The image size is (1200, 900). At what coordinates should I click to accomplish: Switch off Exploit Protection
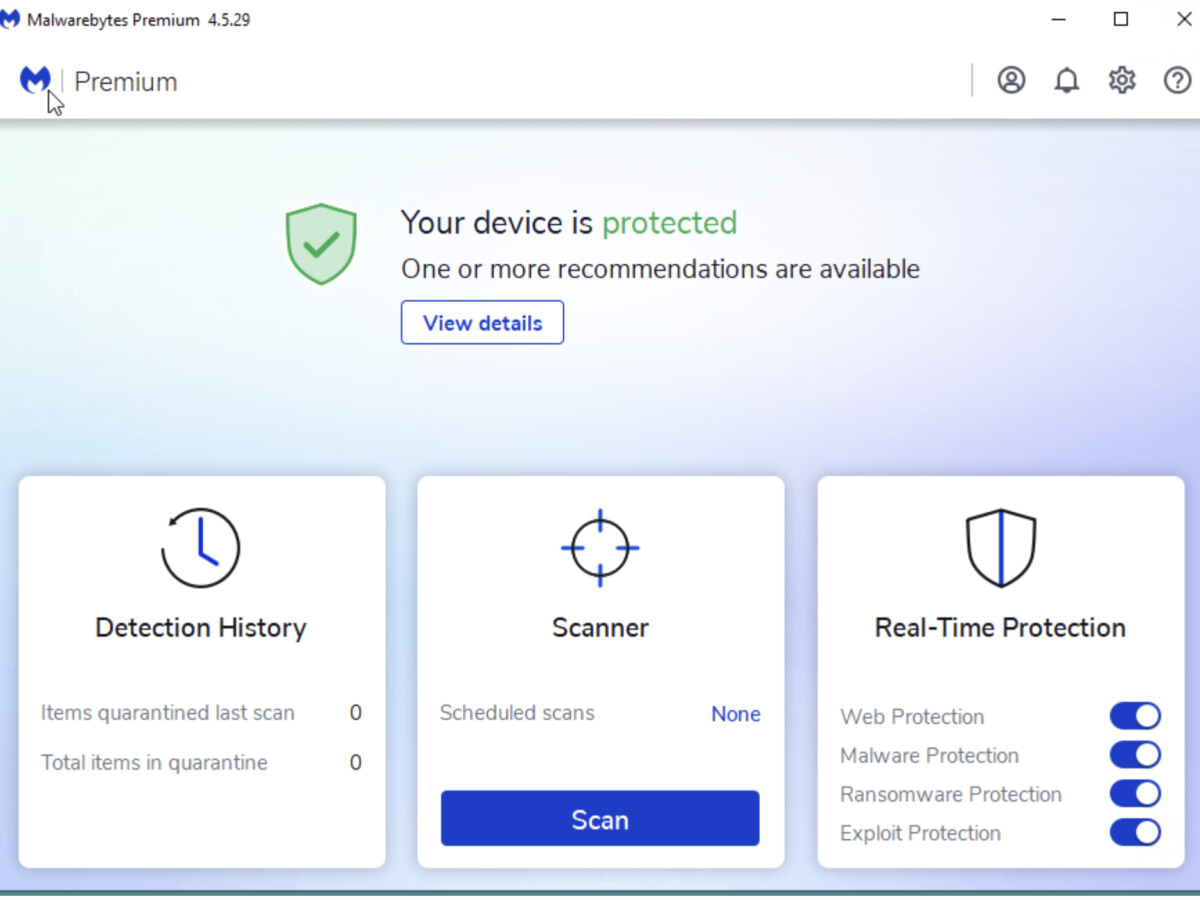pos(1135,833)
